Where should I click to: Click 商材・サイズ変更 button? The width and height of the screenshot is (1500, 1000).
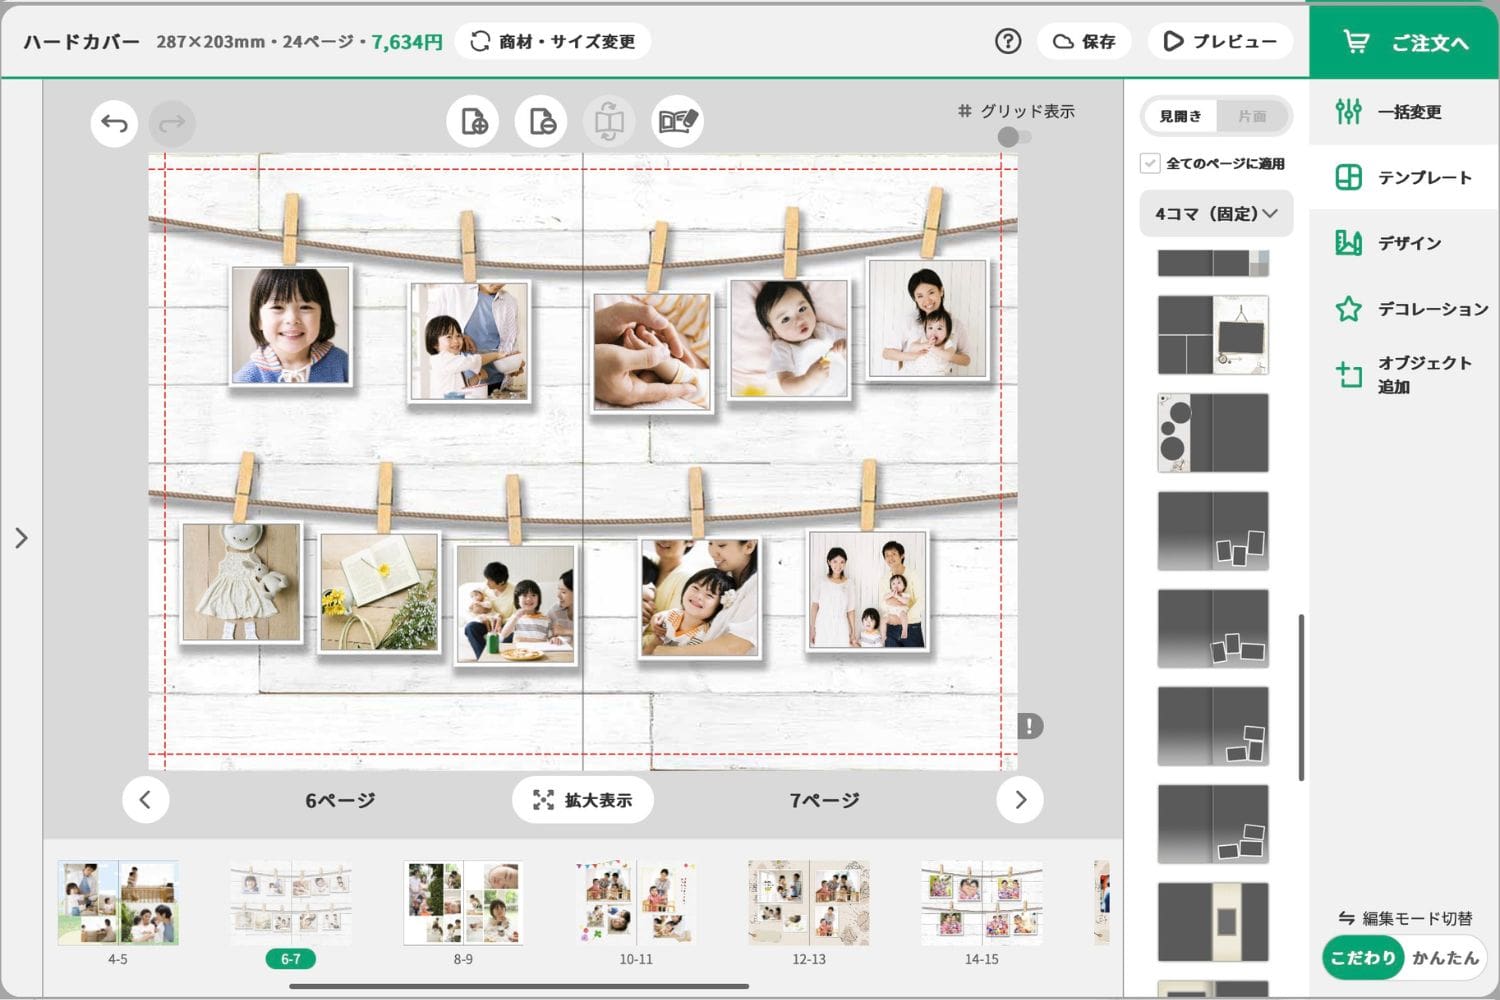tap(553, 41)
